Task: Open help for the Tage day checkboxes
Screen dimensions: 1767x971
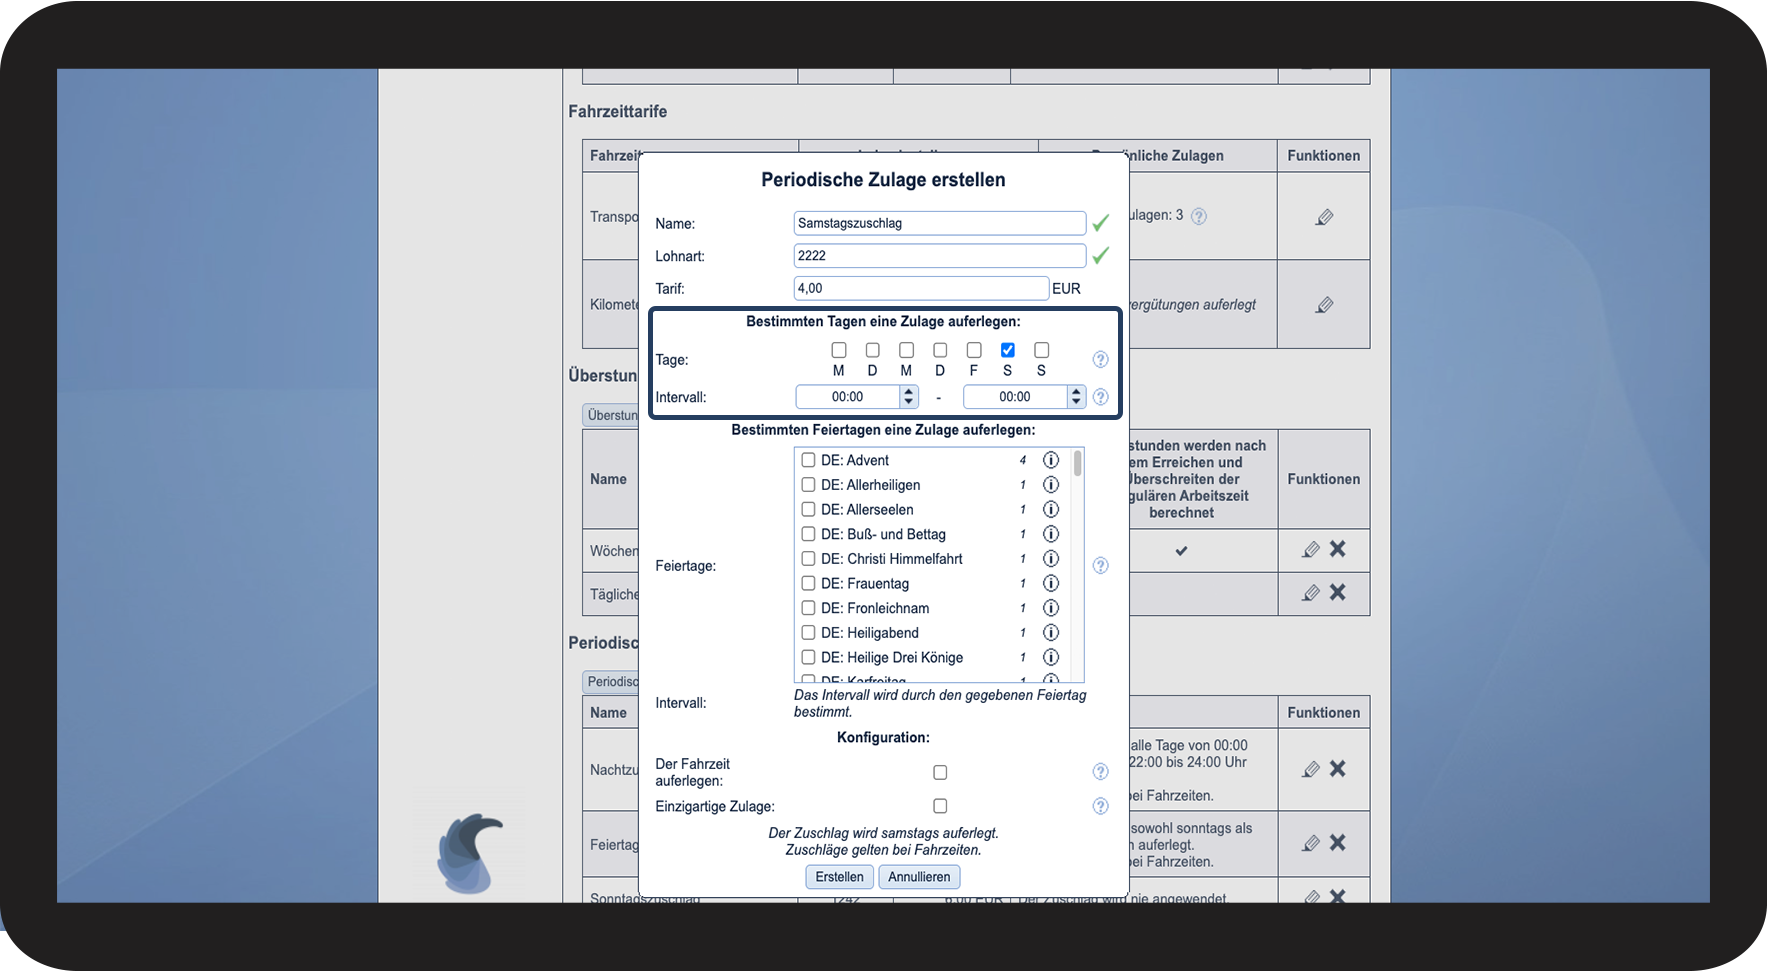Action: pos(1100,359)
